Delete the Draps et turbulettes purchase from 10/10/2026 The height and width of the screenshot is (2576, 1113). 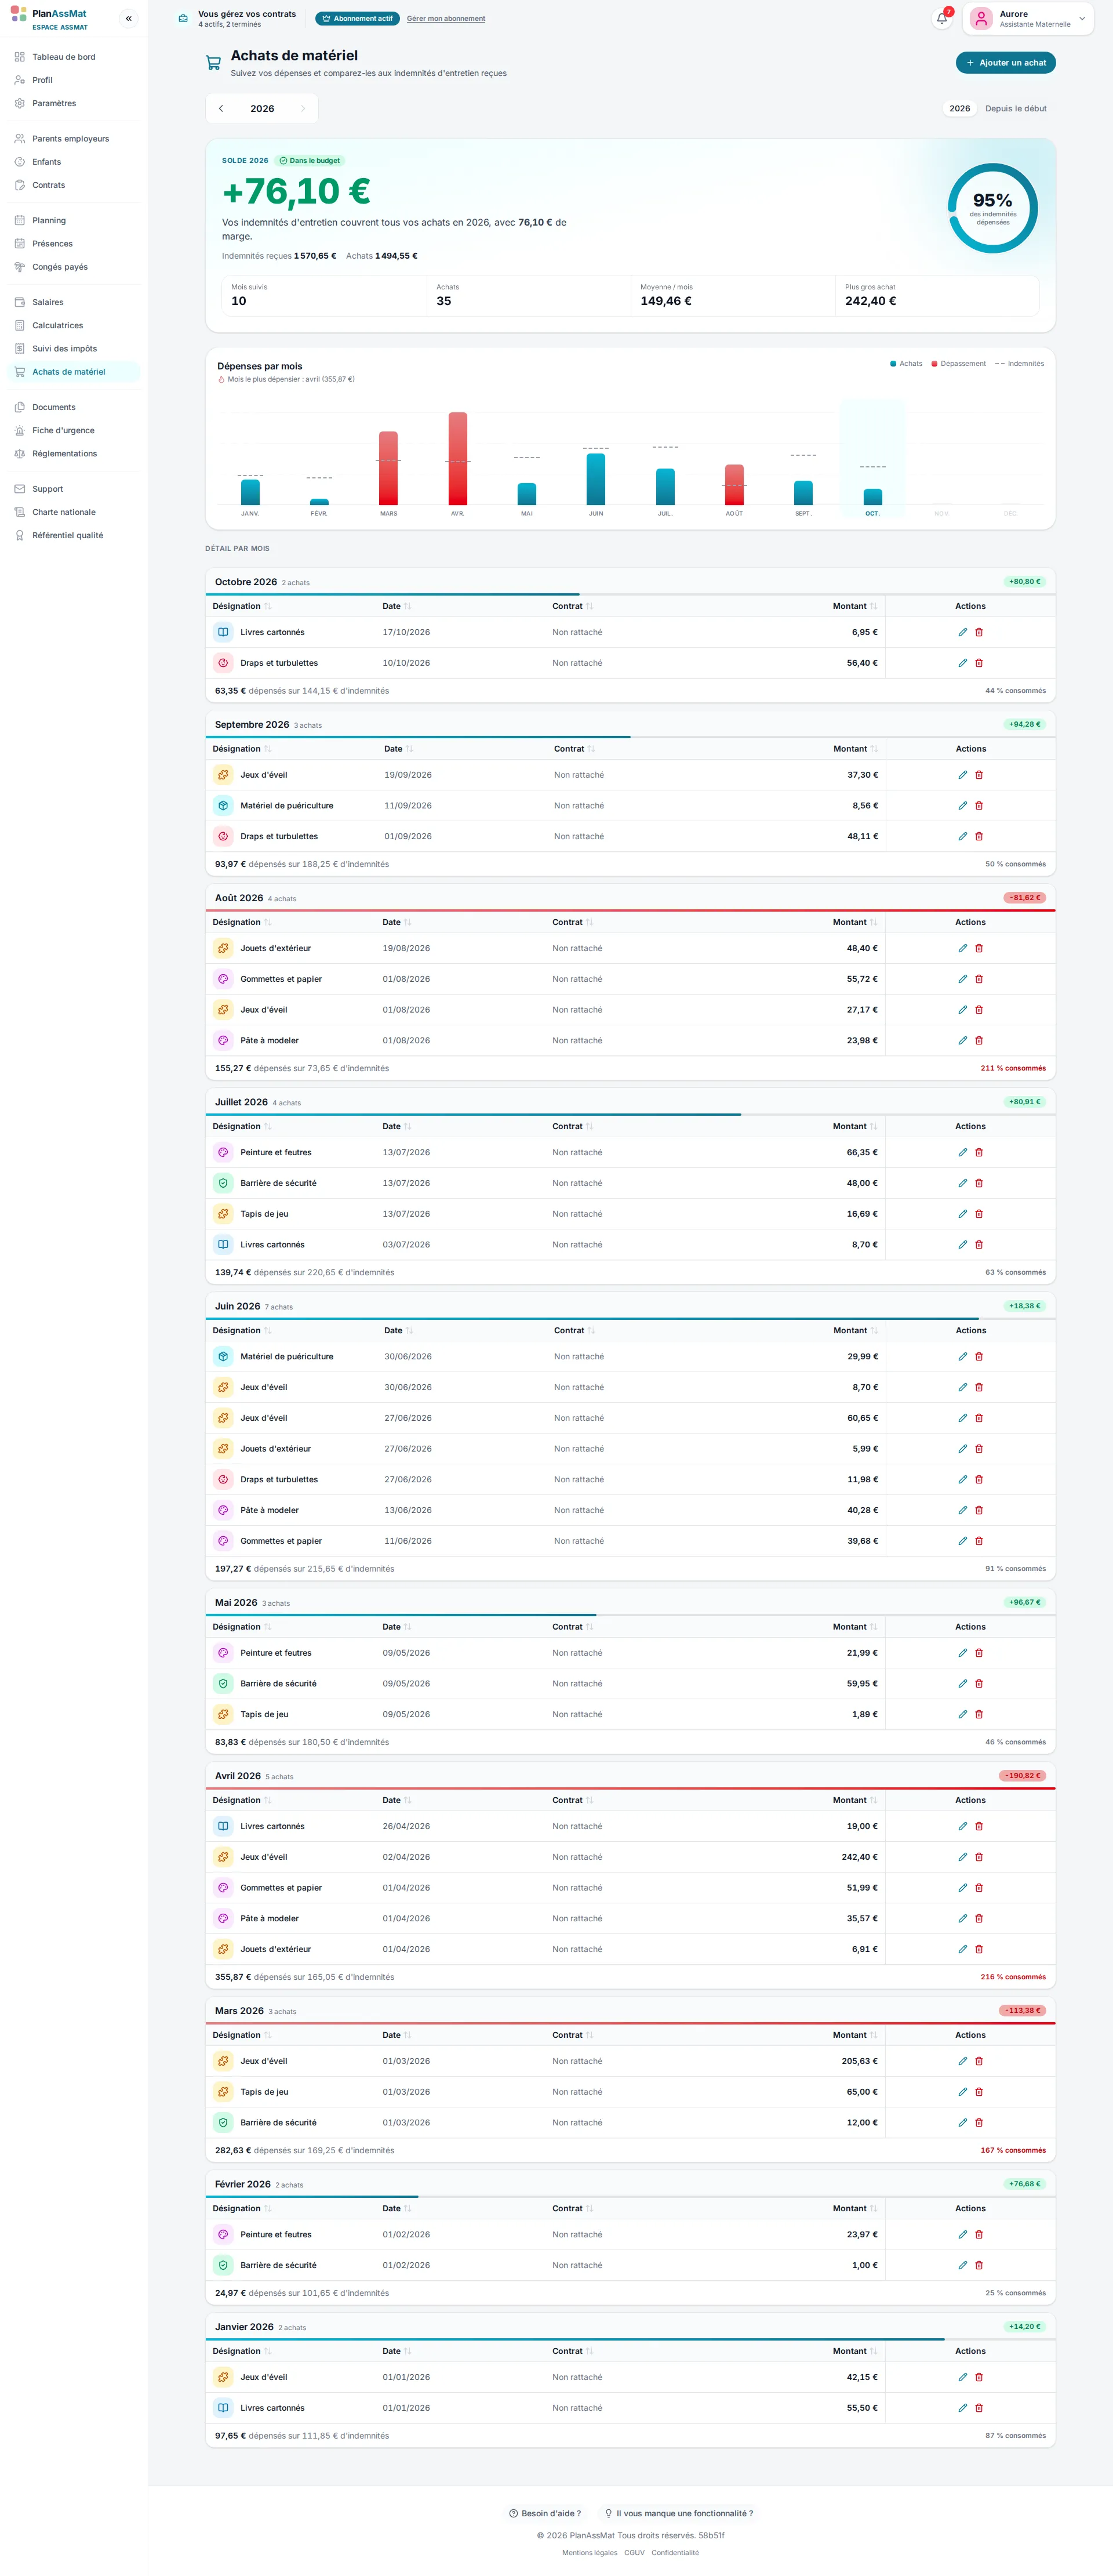pos(979,663)
